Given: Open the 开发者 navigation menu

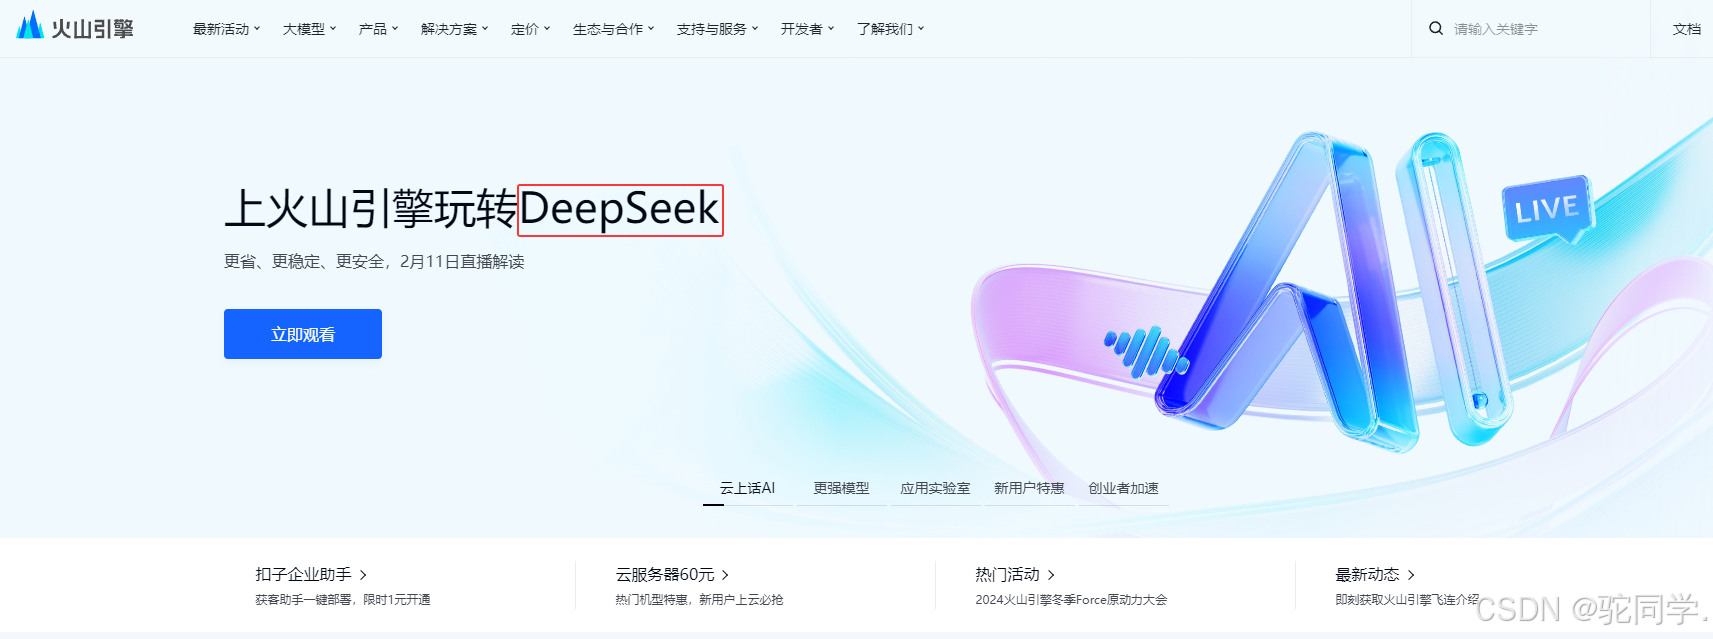Looking at the screenshot, I should coord(808,29).
